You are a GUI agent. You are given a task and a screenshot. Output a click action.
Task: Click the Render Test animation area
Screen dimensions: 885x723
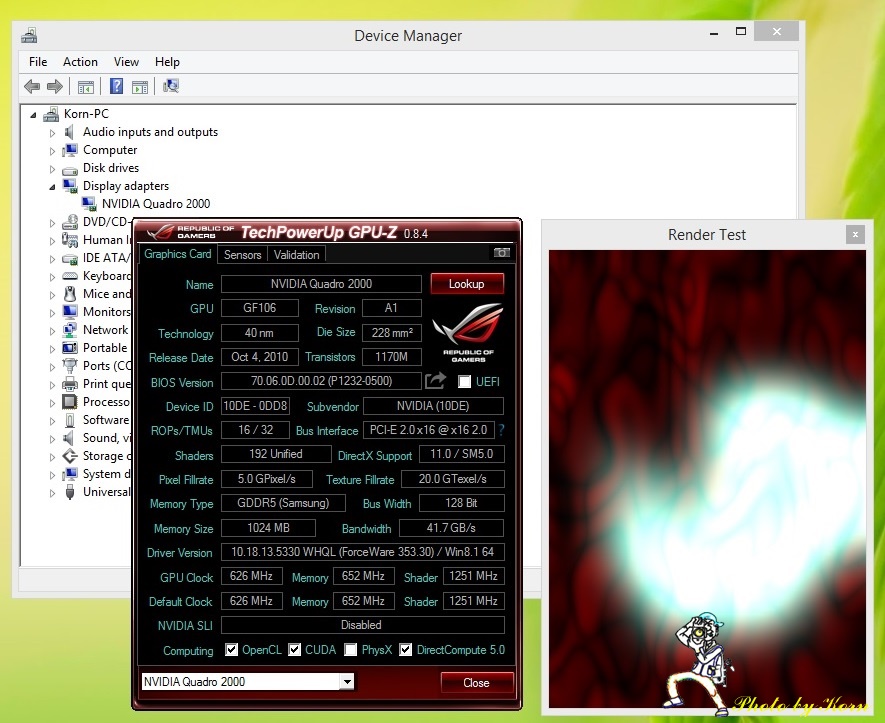click(707, 479)
